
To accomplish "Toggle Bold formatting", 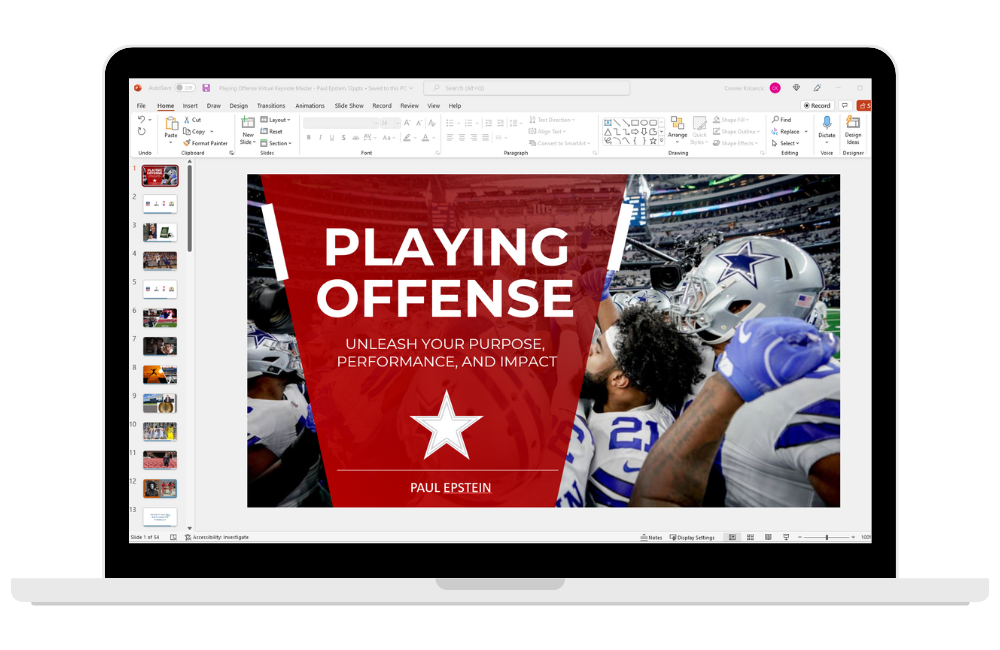I will click(309, 138).
